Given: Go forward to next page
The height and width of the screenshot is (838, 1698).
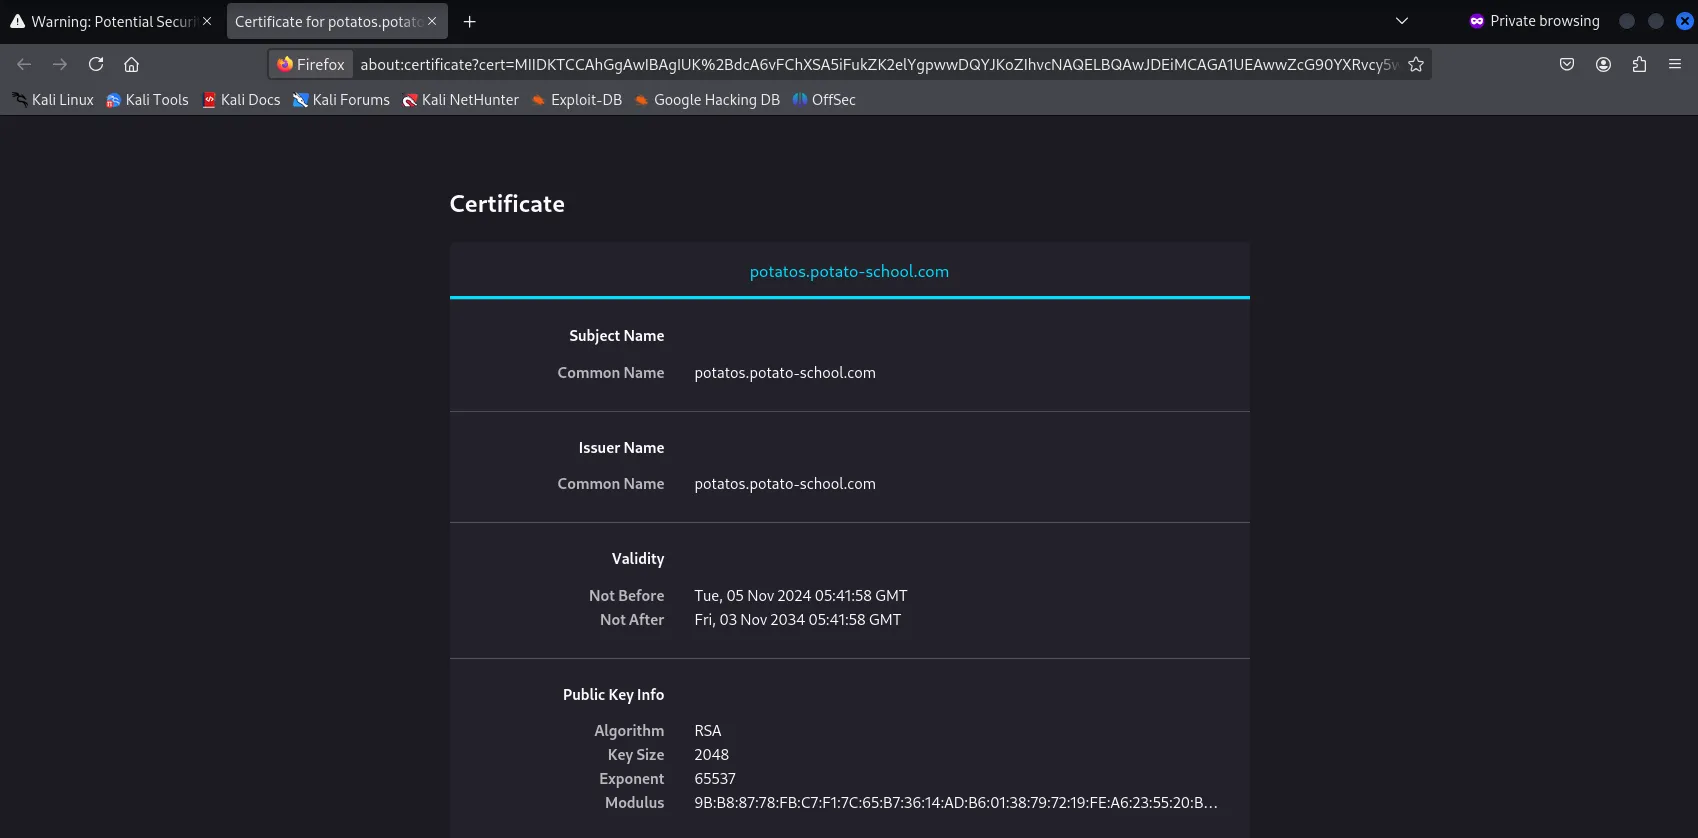Looking at the screenshot, I should (x=60, y=64).
